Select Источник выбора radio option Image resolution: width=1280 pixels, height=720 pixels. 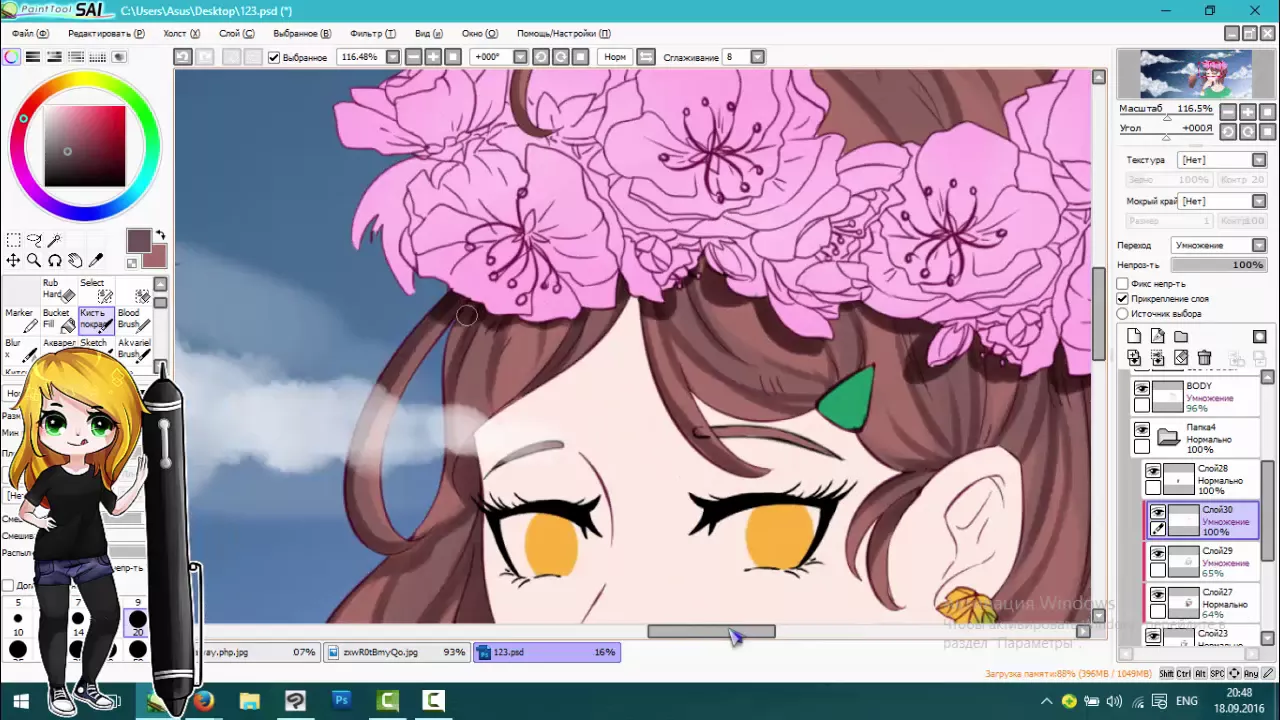point(1123,314)
